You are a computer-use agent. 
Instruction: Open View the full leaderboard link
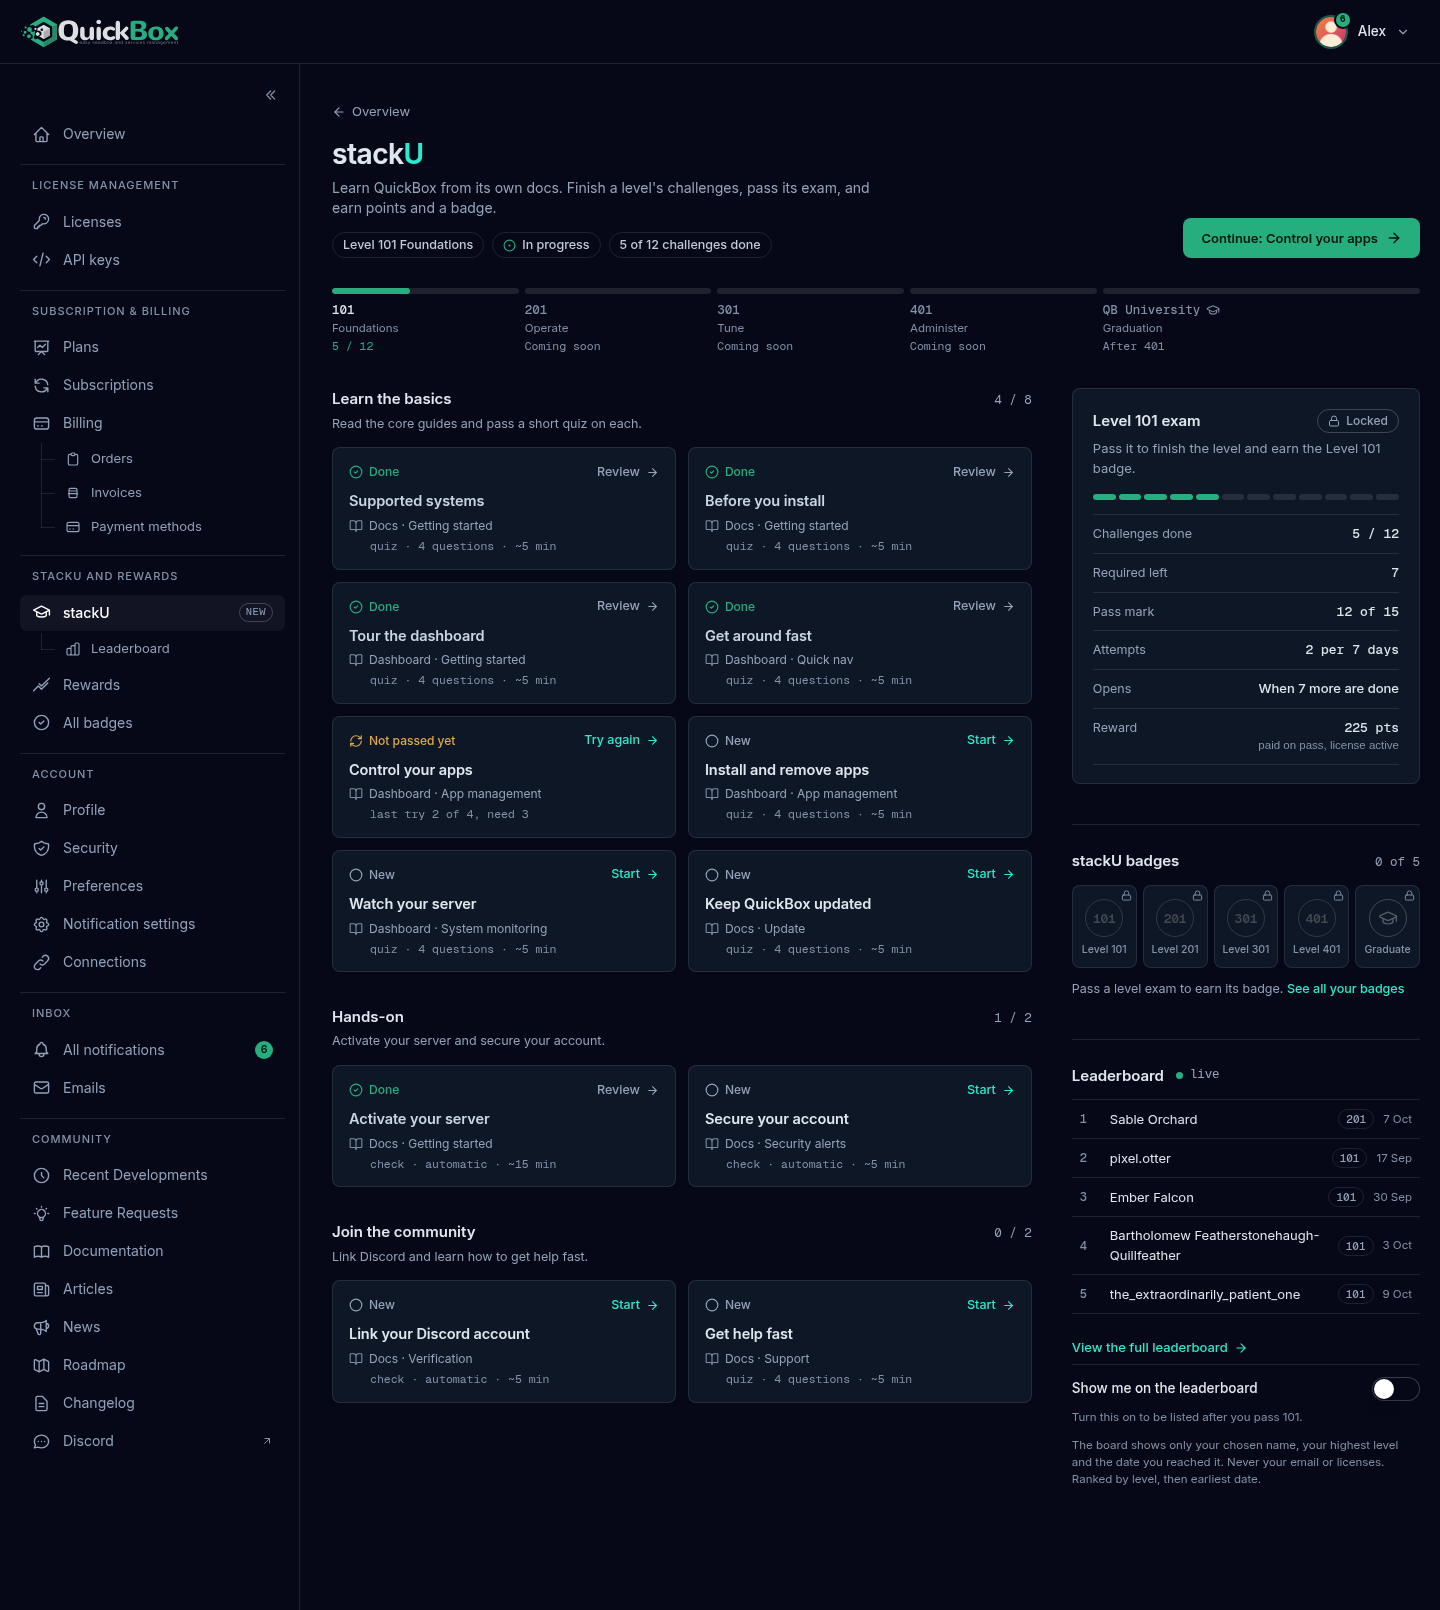(x=1159, y=1348)
